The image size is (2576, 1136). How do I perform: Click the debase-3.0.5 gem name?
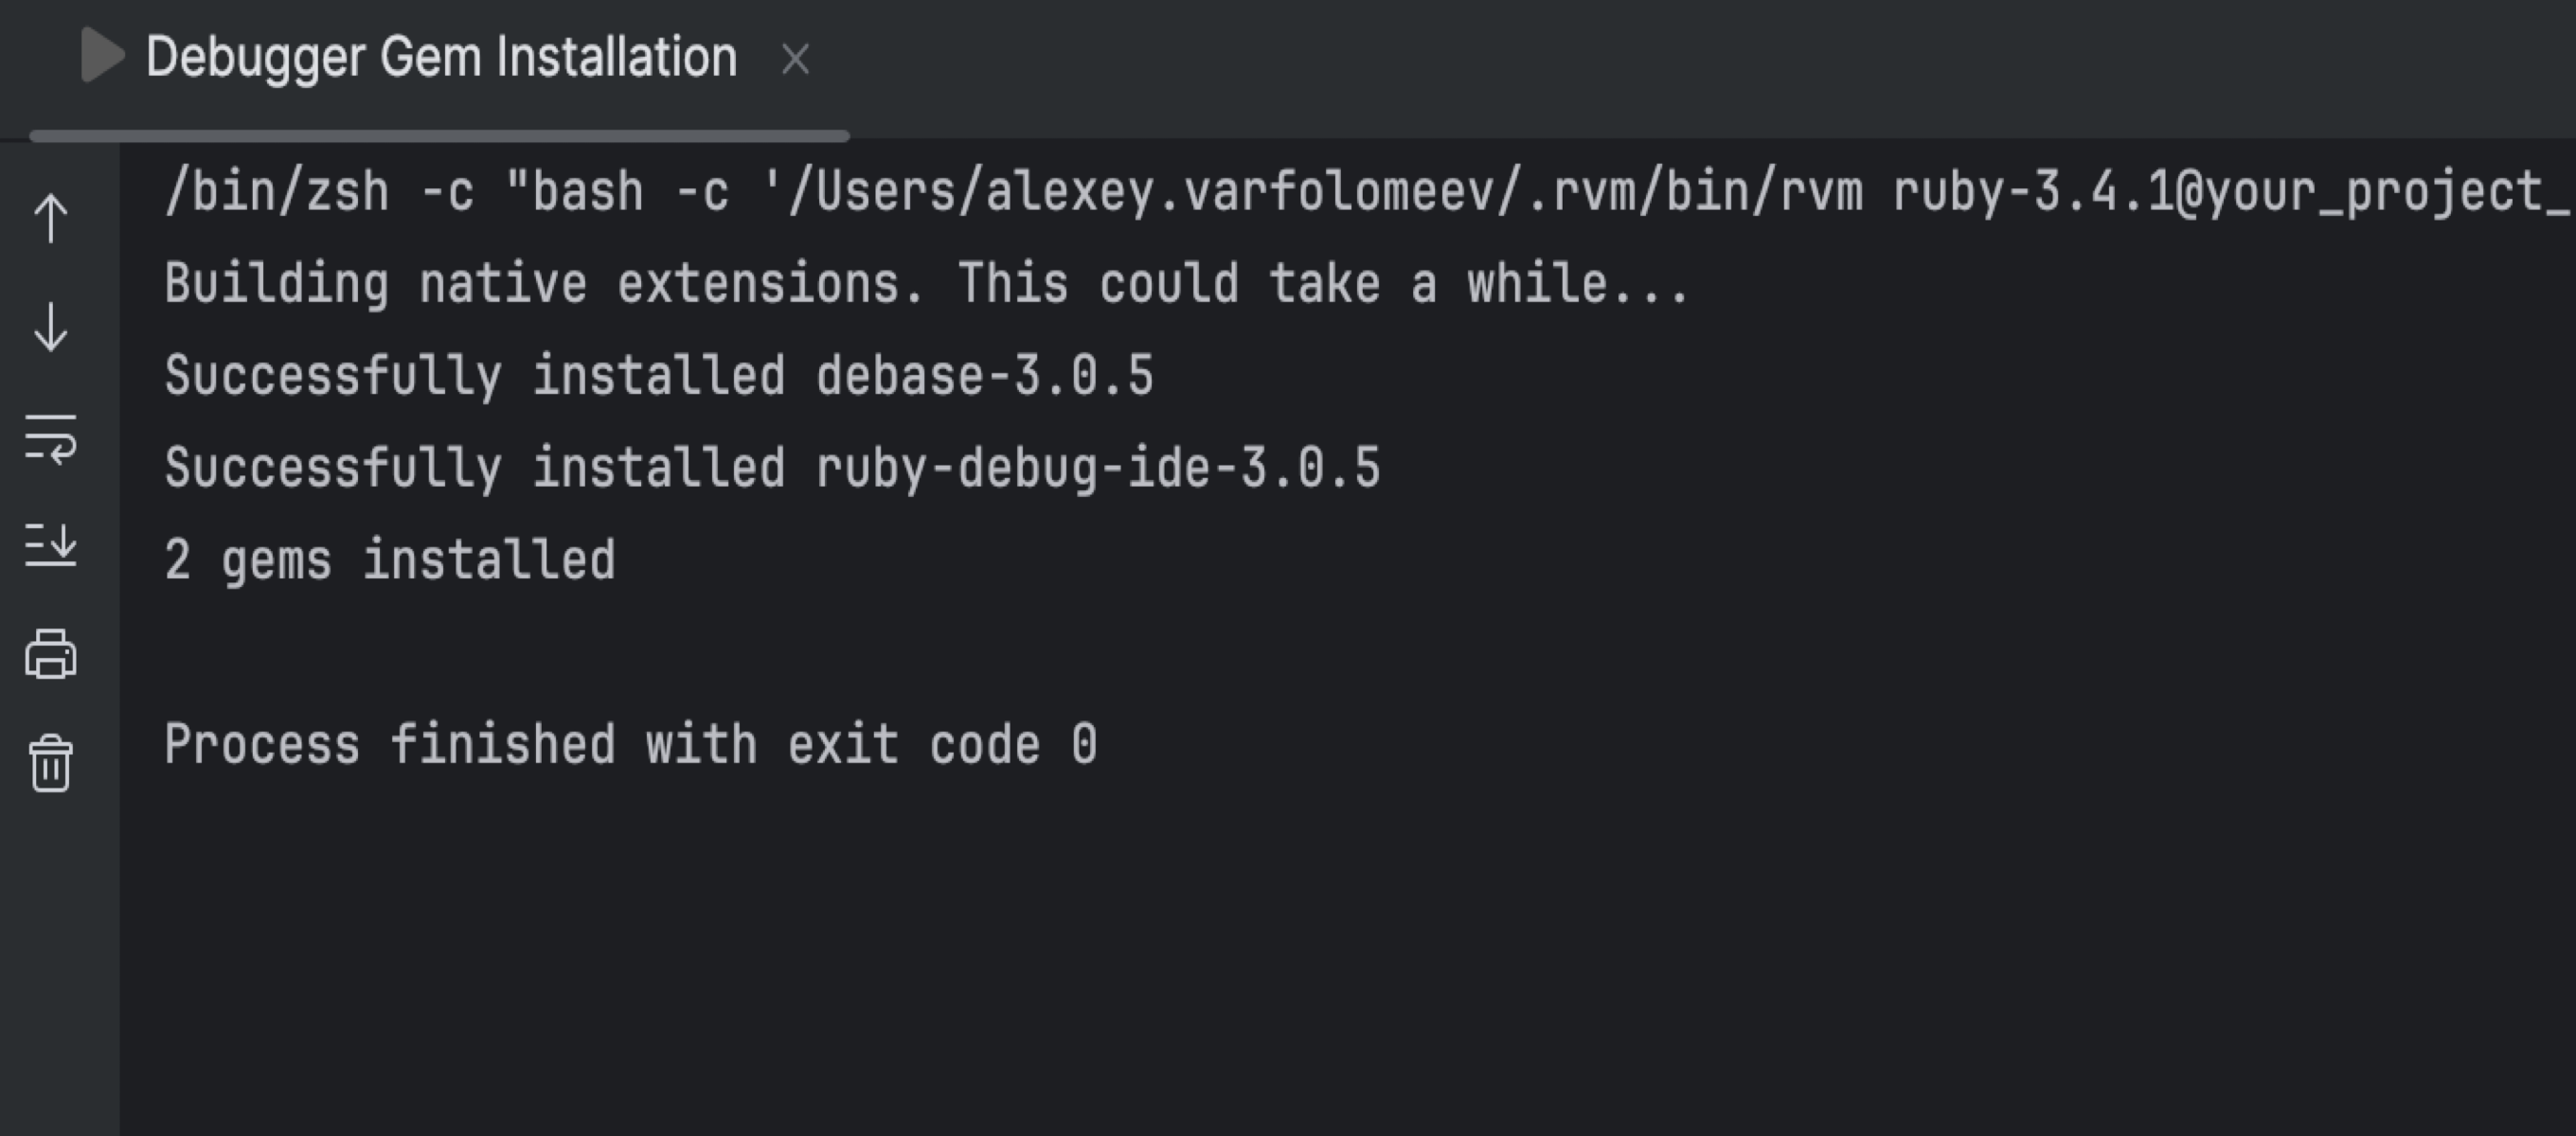[984, 376]
